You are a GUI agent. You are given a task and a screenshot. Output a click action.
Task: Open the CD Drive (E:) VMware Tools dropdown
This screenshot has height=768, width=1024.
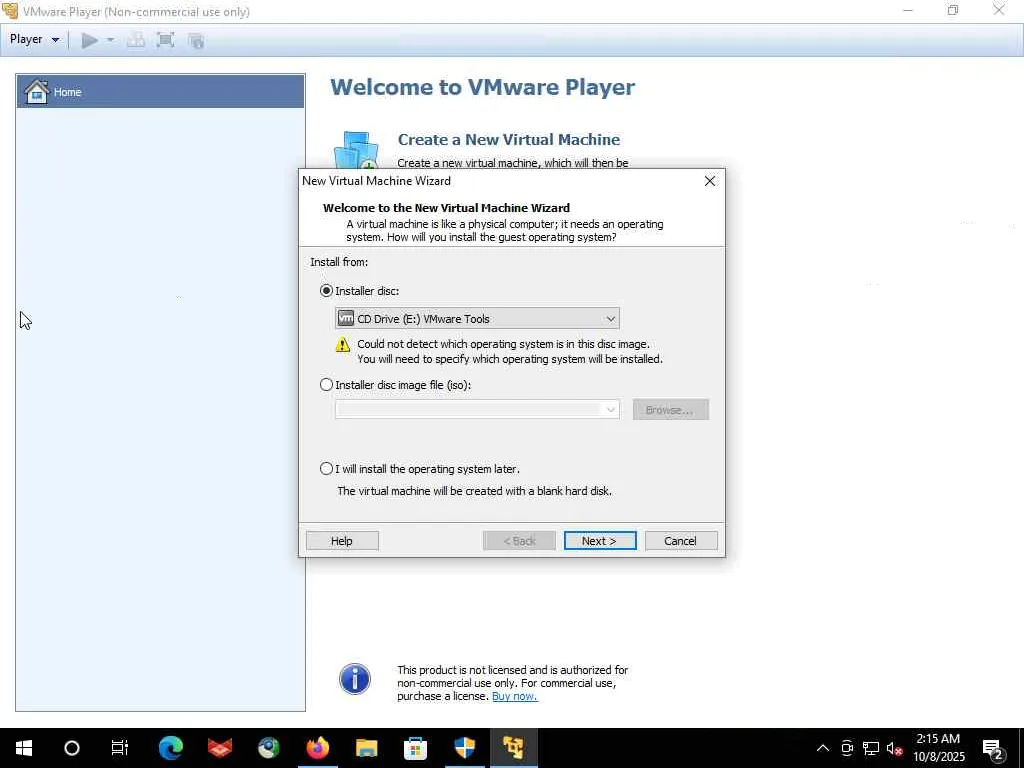coord(477,319)
